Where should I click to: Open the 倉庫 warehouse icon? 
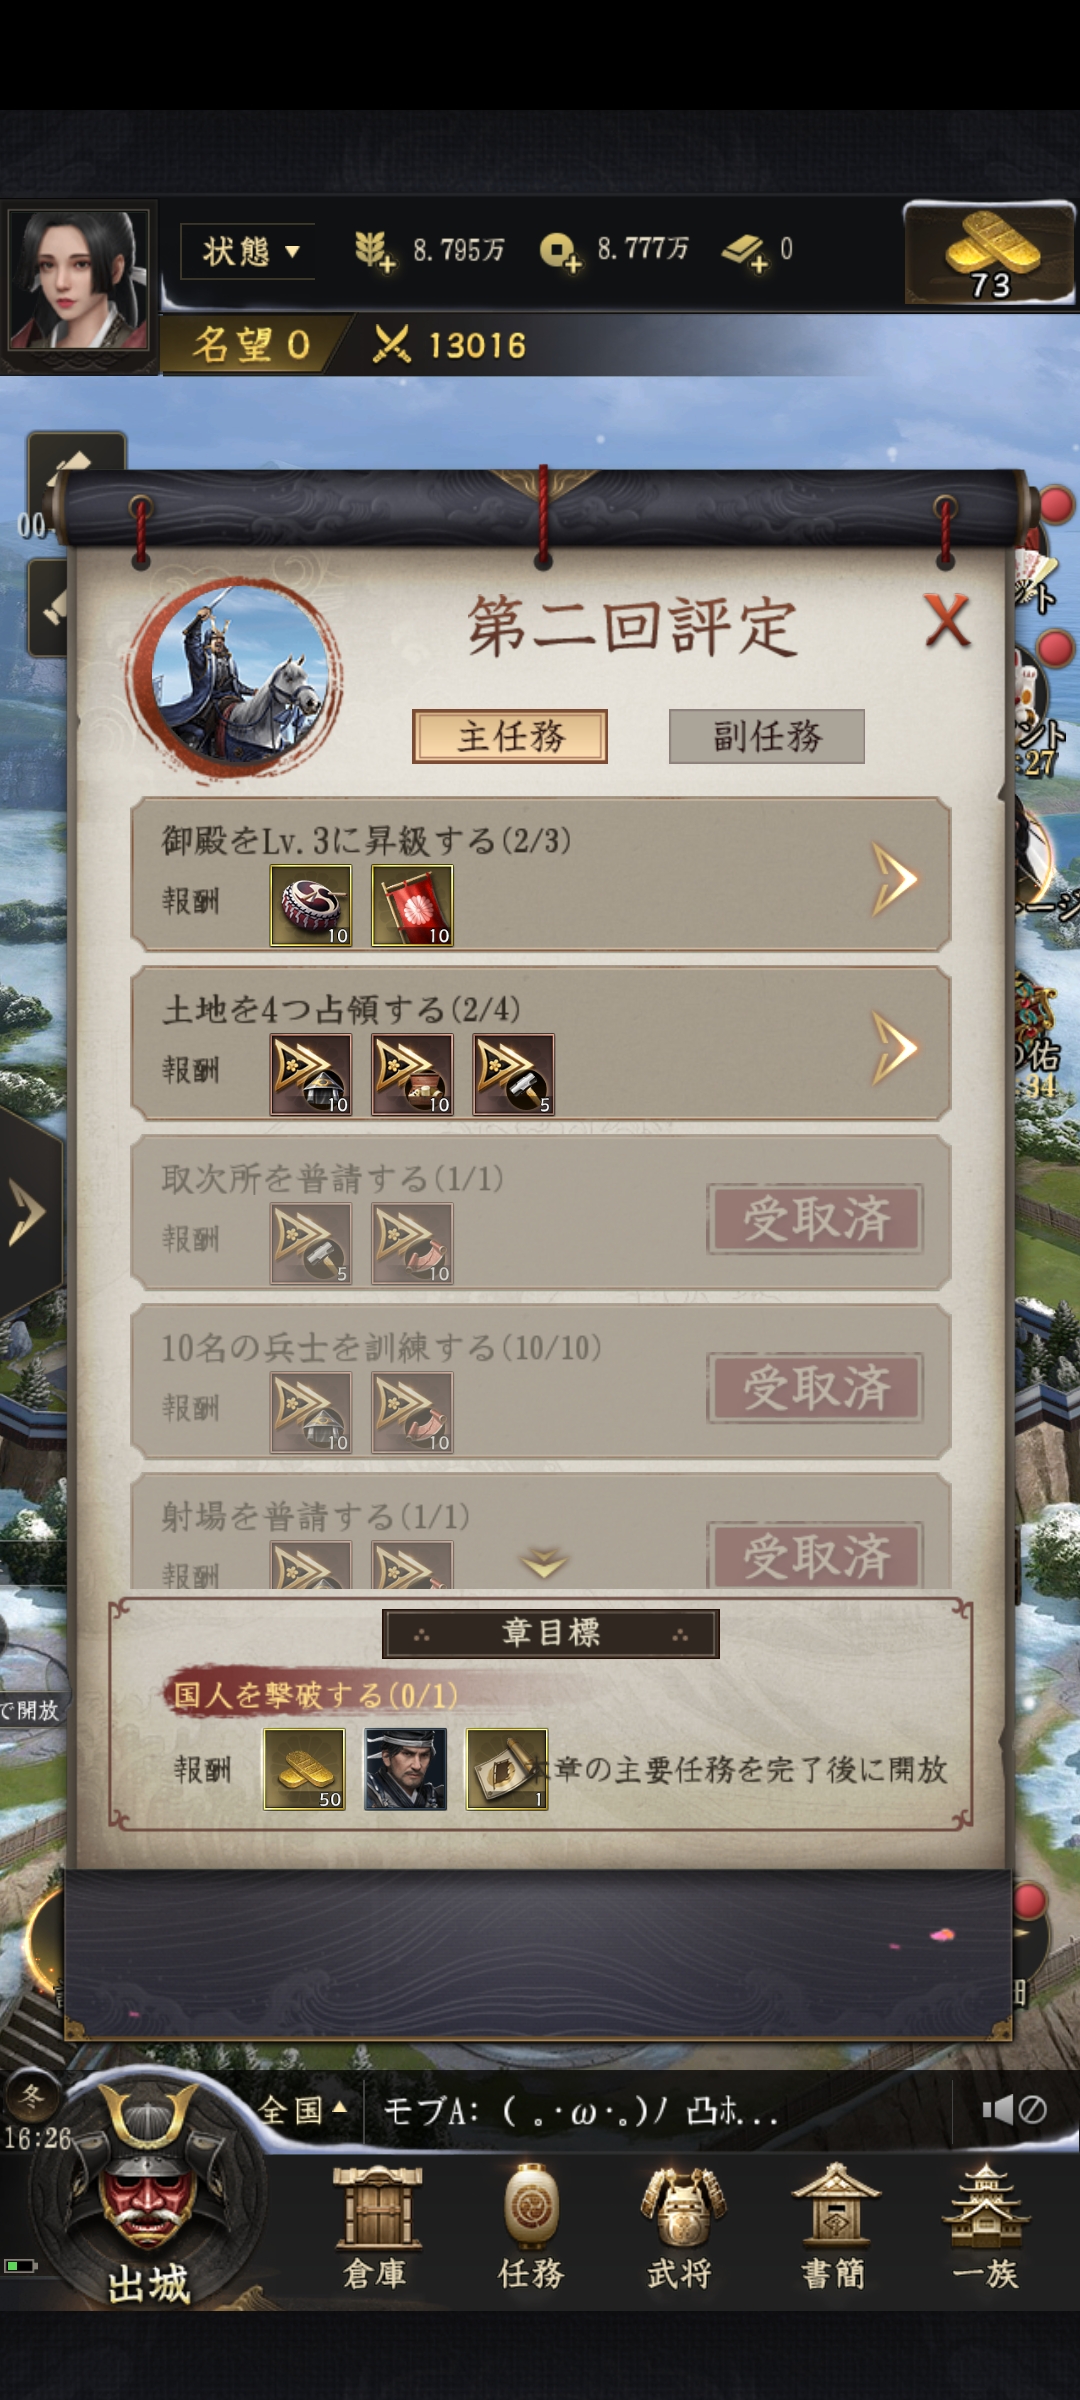377,2227
